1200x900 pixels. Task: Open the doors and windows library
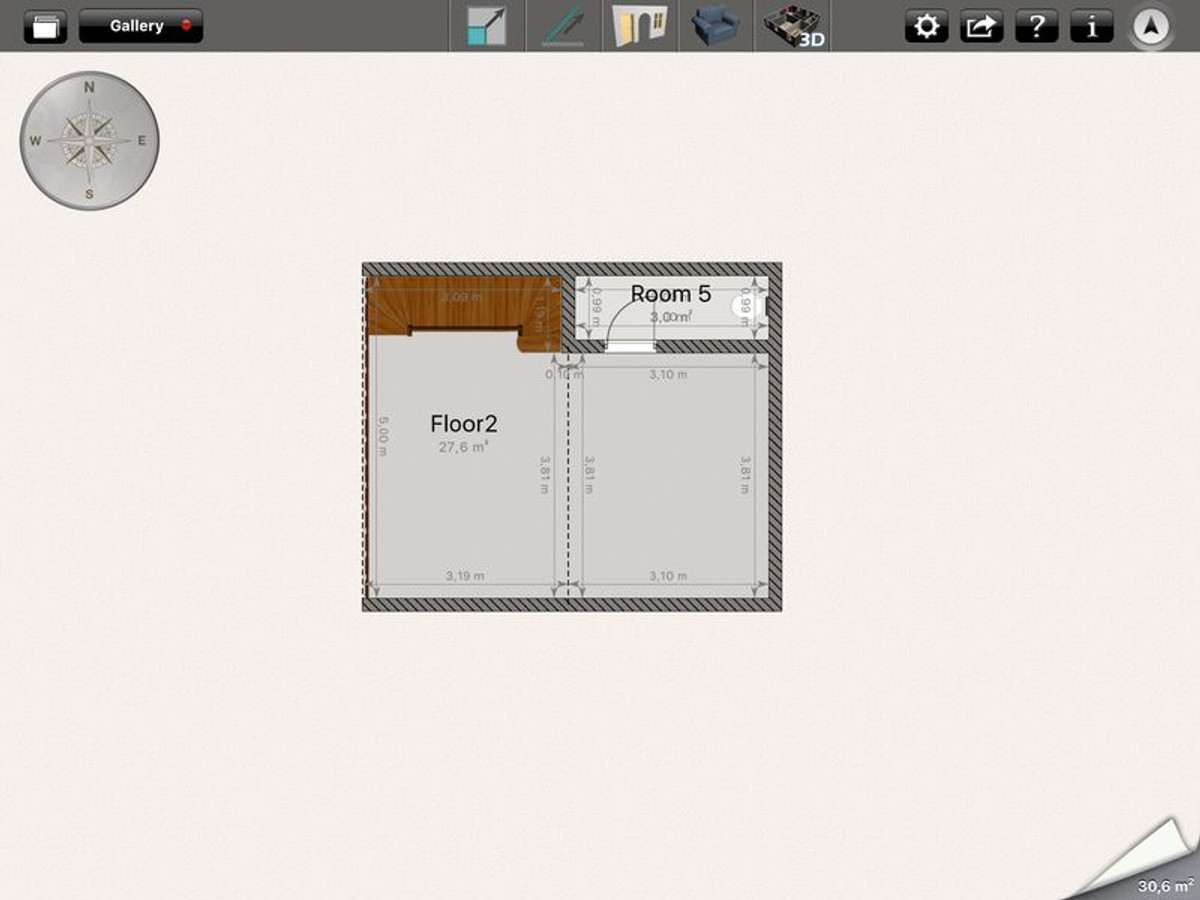click(640, 26)
